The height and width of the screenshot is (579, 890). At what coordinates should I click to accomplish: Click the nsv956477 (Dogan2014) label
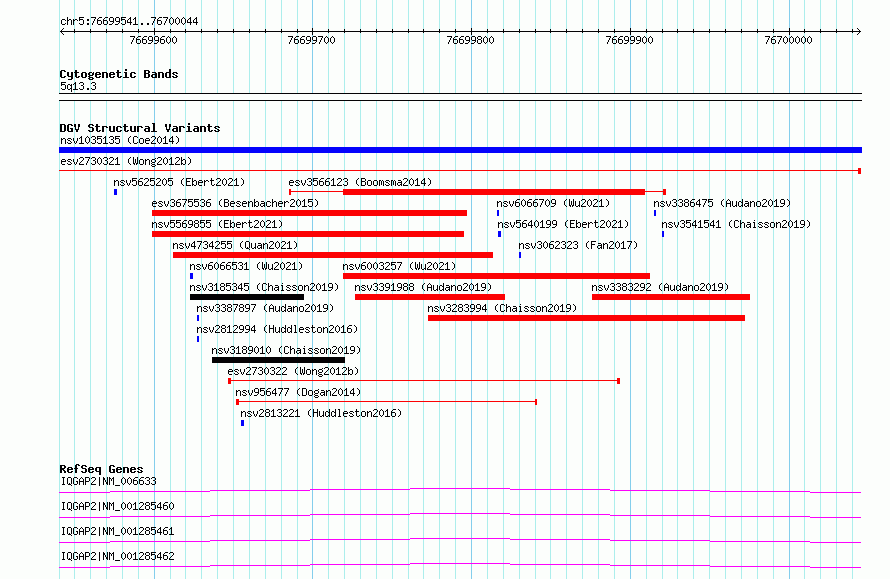pos(298,392)
